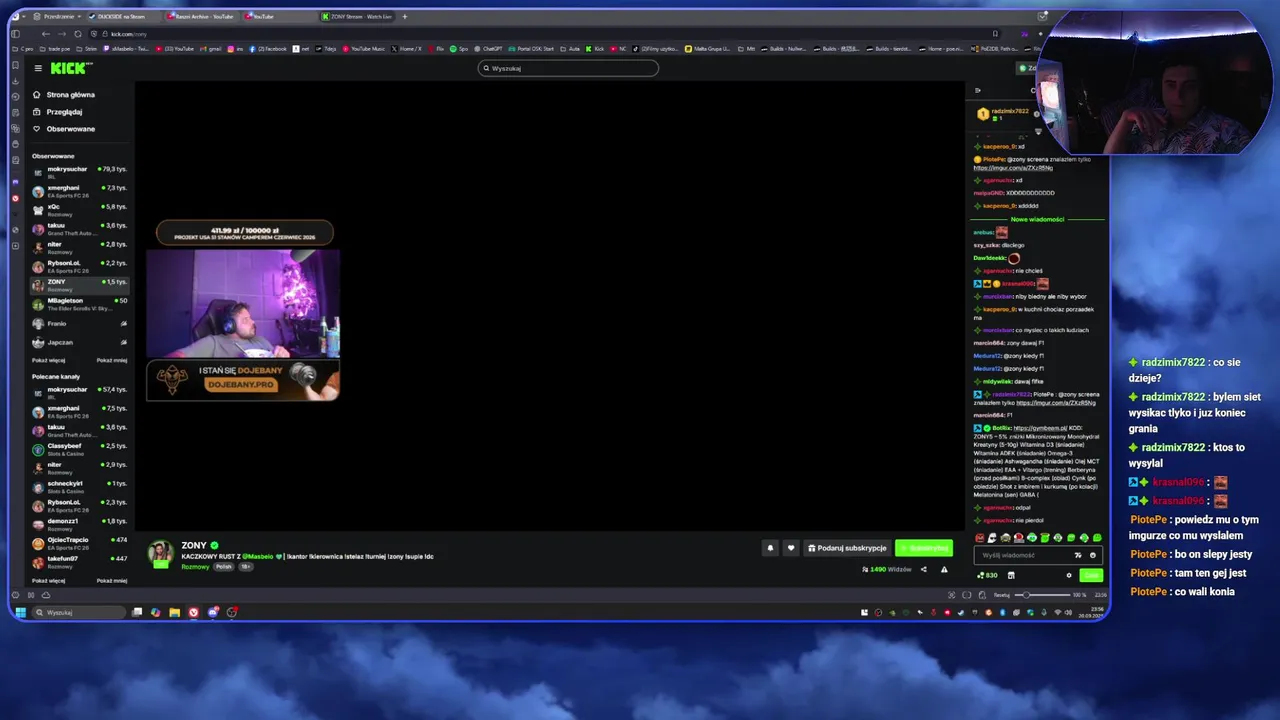Click the KICK logo
This screenshot has width=1280, height=720.
coord(71,68)
